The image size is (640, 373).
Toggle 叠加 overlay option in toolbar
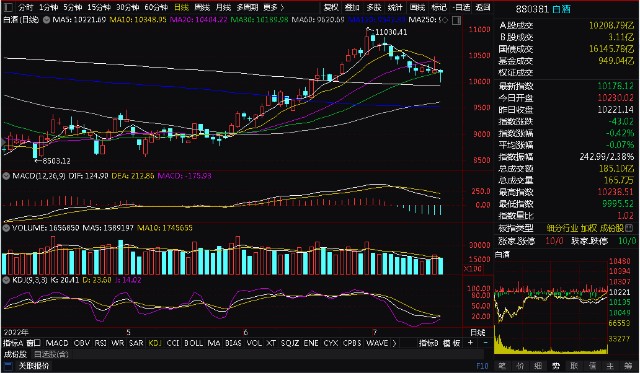pyautogui.click(x=352, y=7)
